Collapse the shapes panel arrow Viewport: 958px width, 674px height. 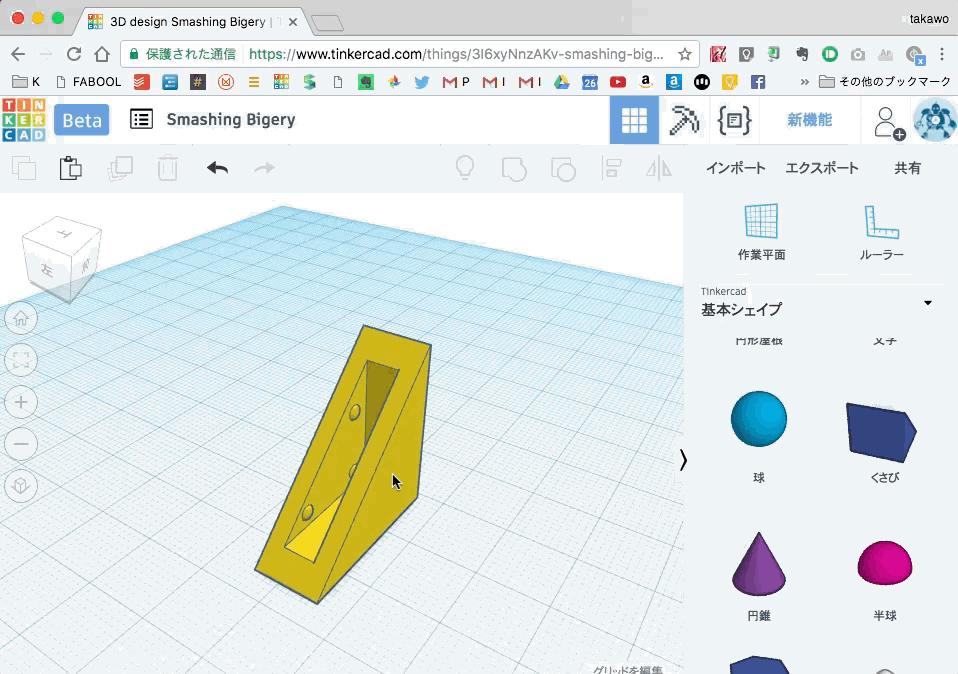683,460
